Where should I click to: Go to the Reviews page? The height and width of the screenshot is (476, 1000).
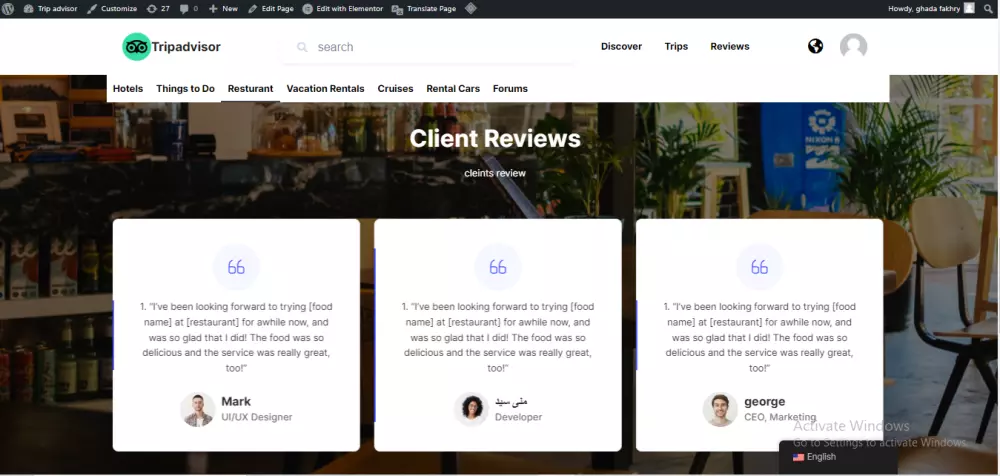click(x=730, y=47)
